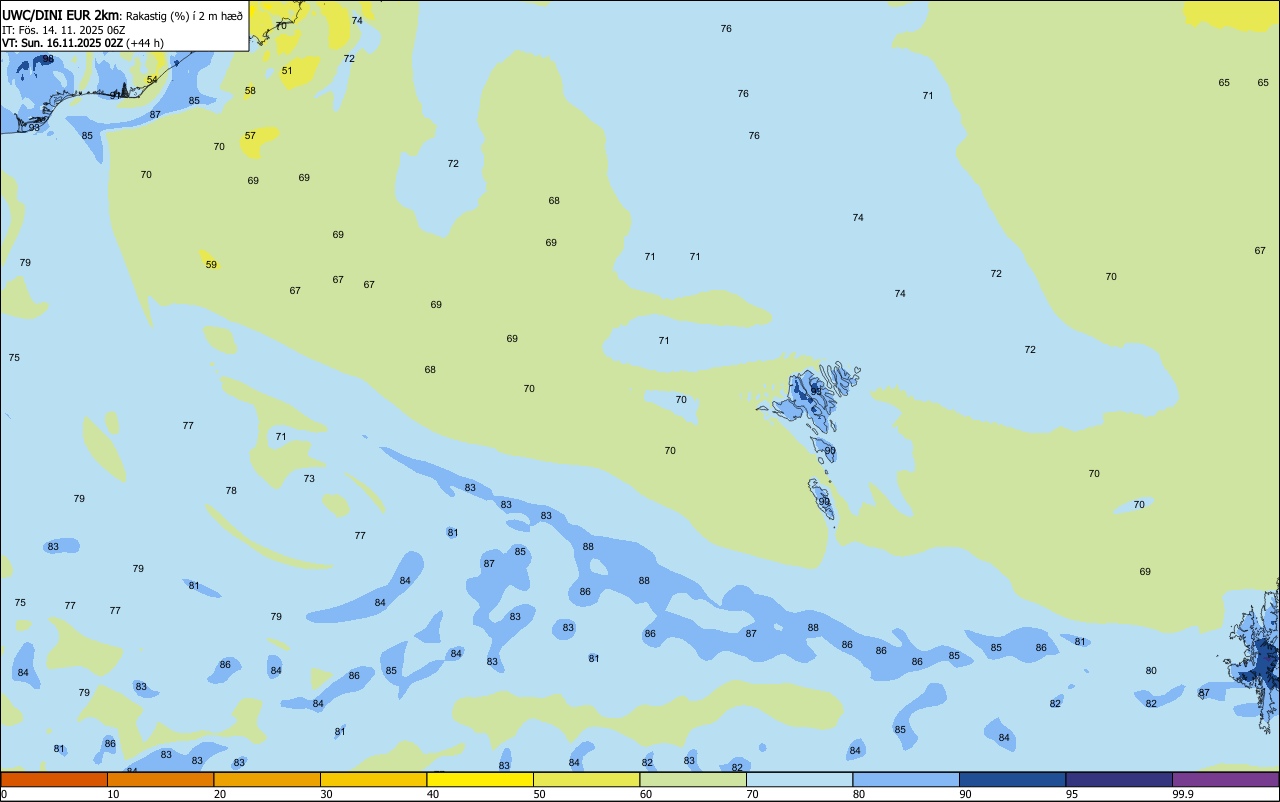This screenshot has height=802, width=1280.
Task: Click the legend tick label 99.9
Action: (x=1183, y=794)
